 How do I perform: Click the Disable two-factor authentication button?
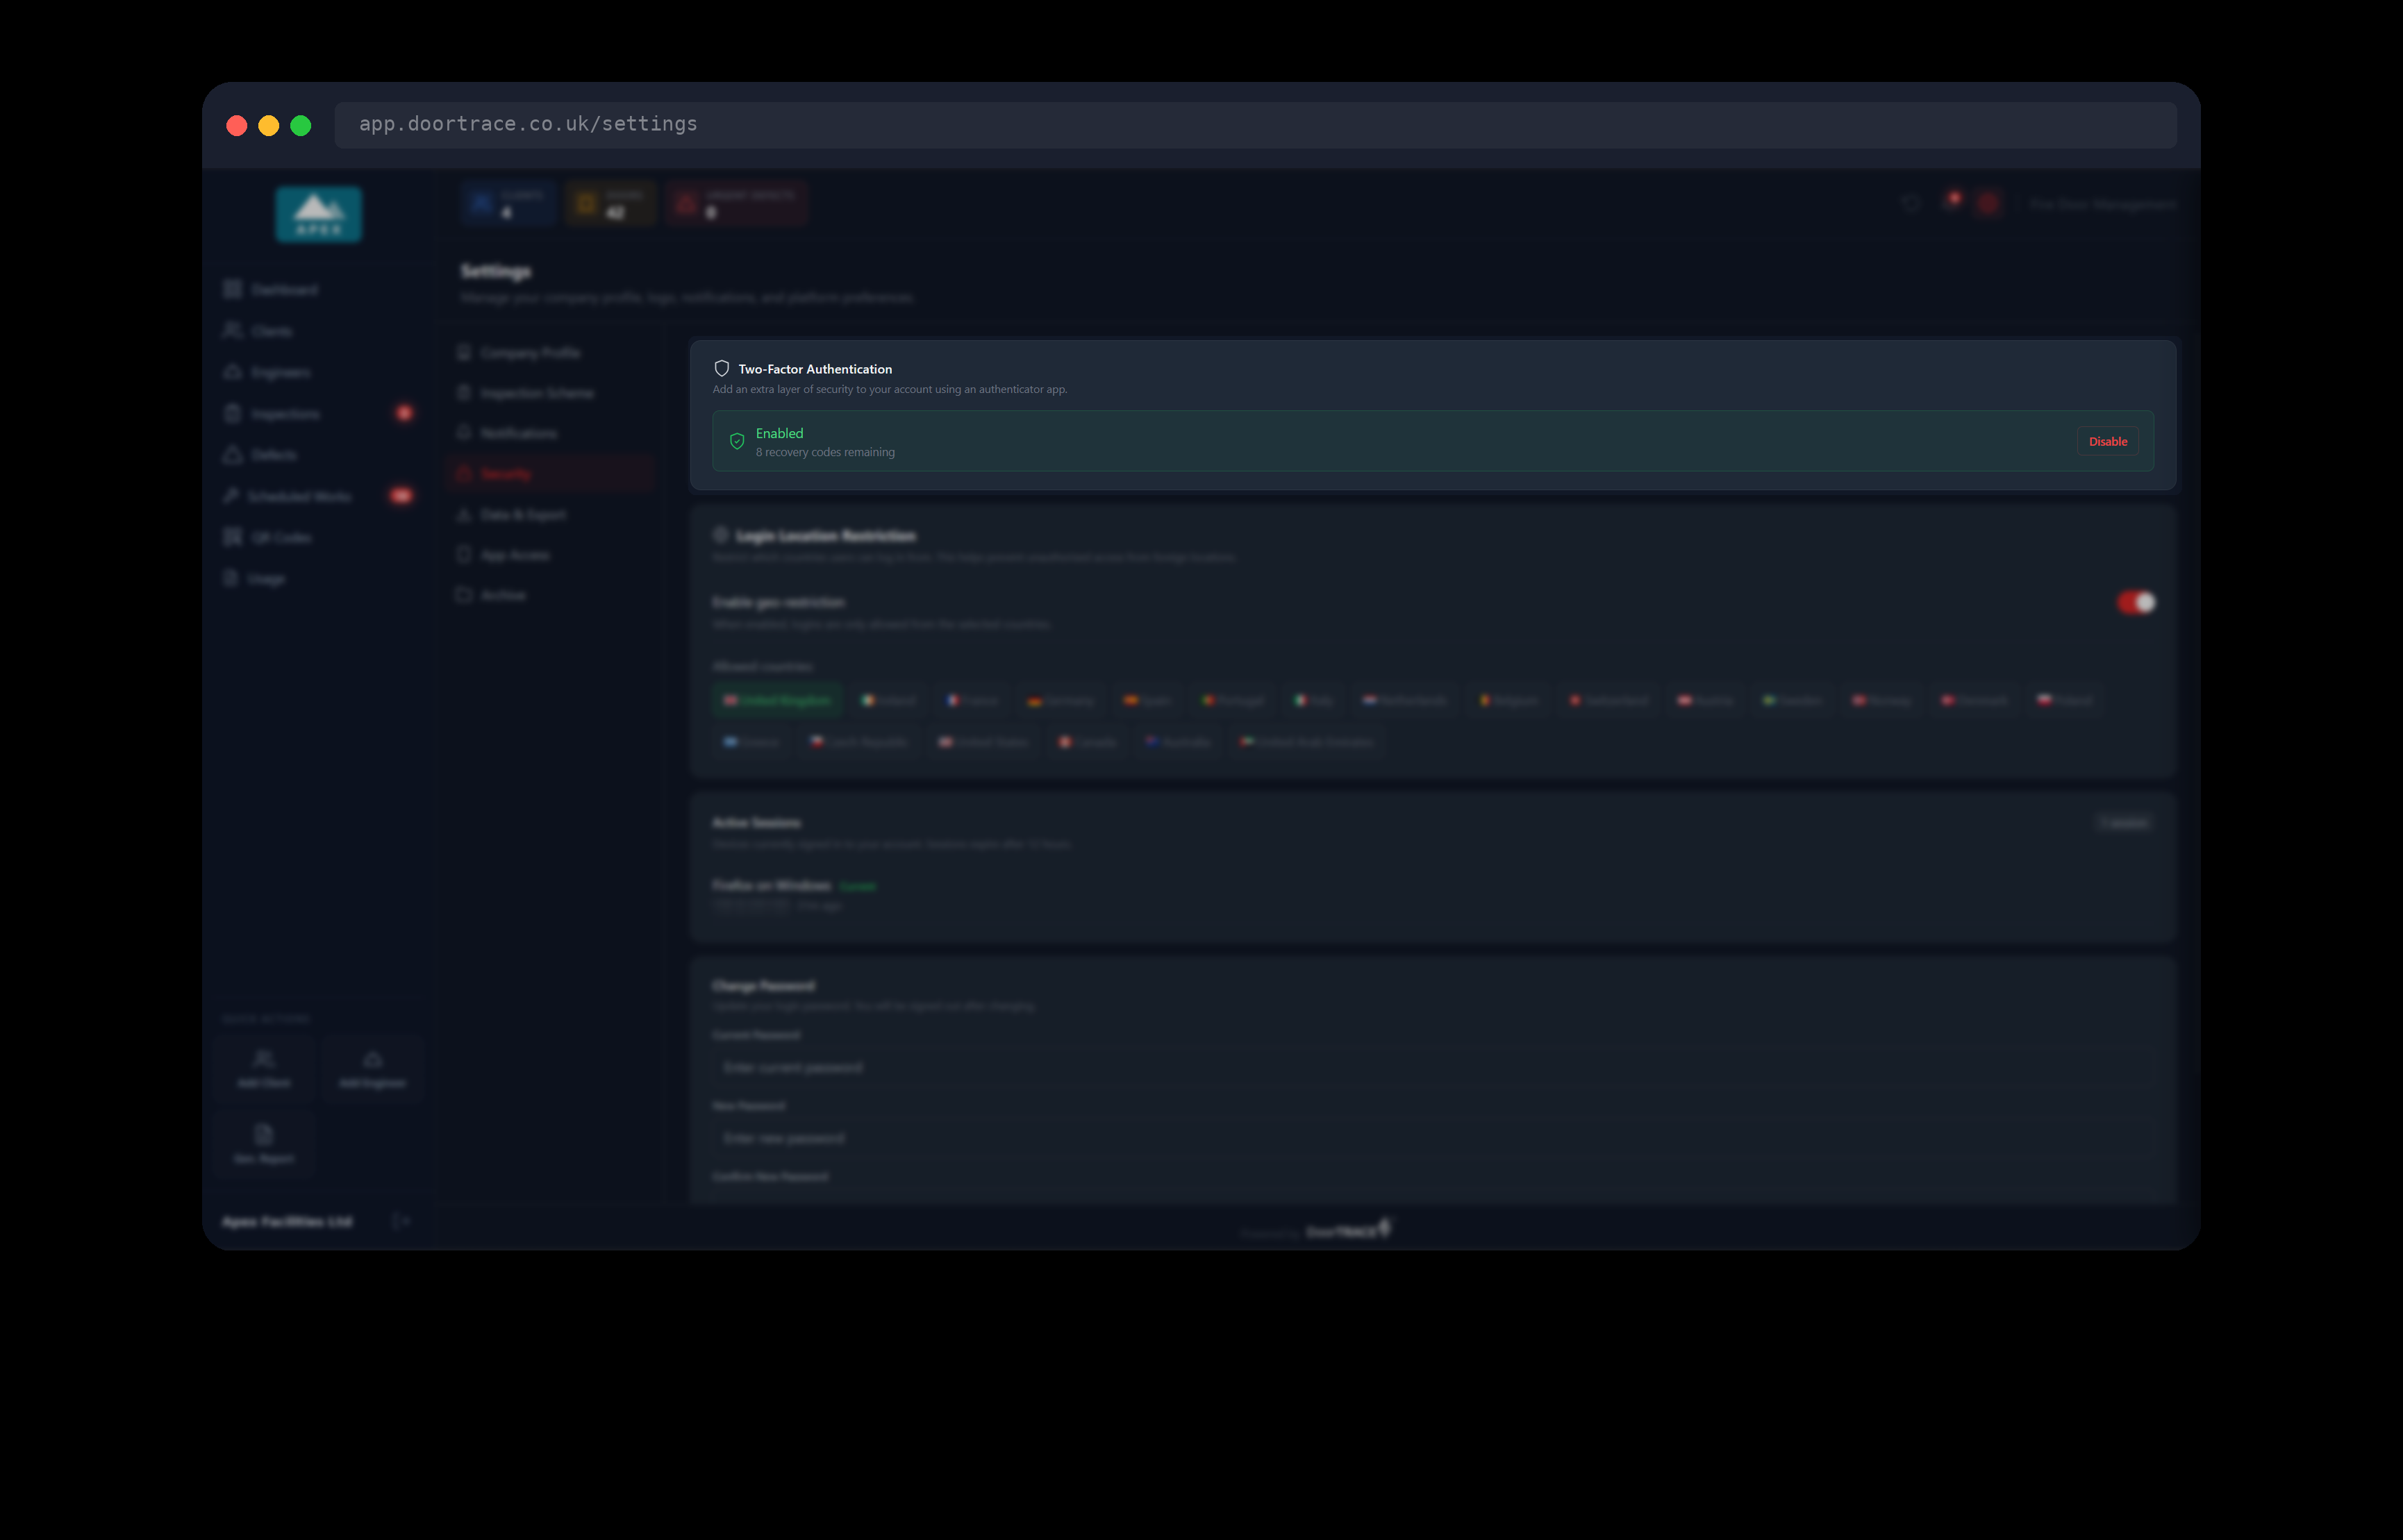[2107, 441]
